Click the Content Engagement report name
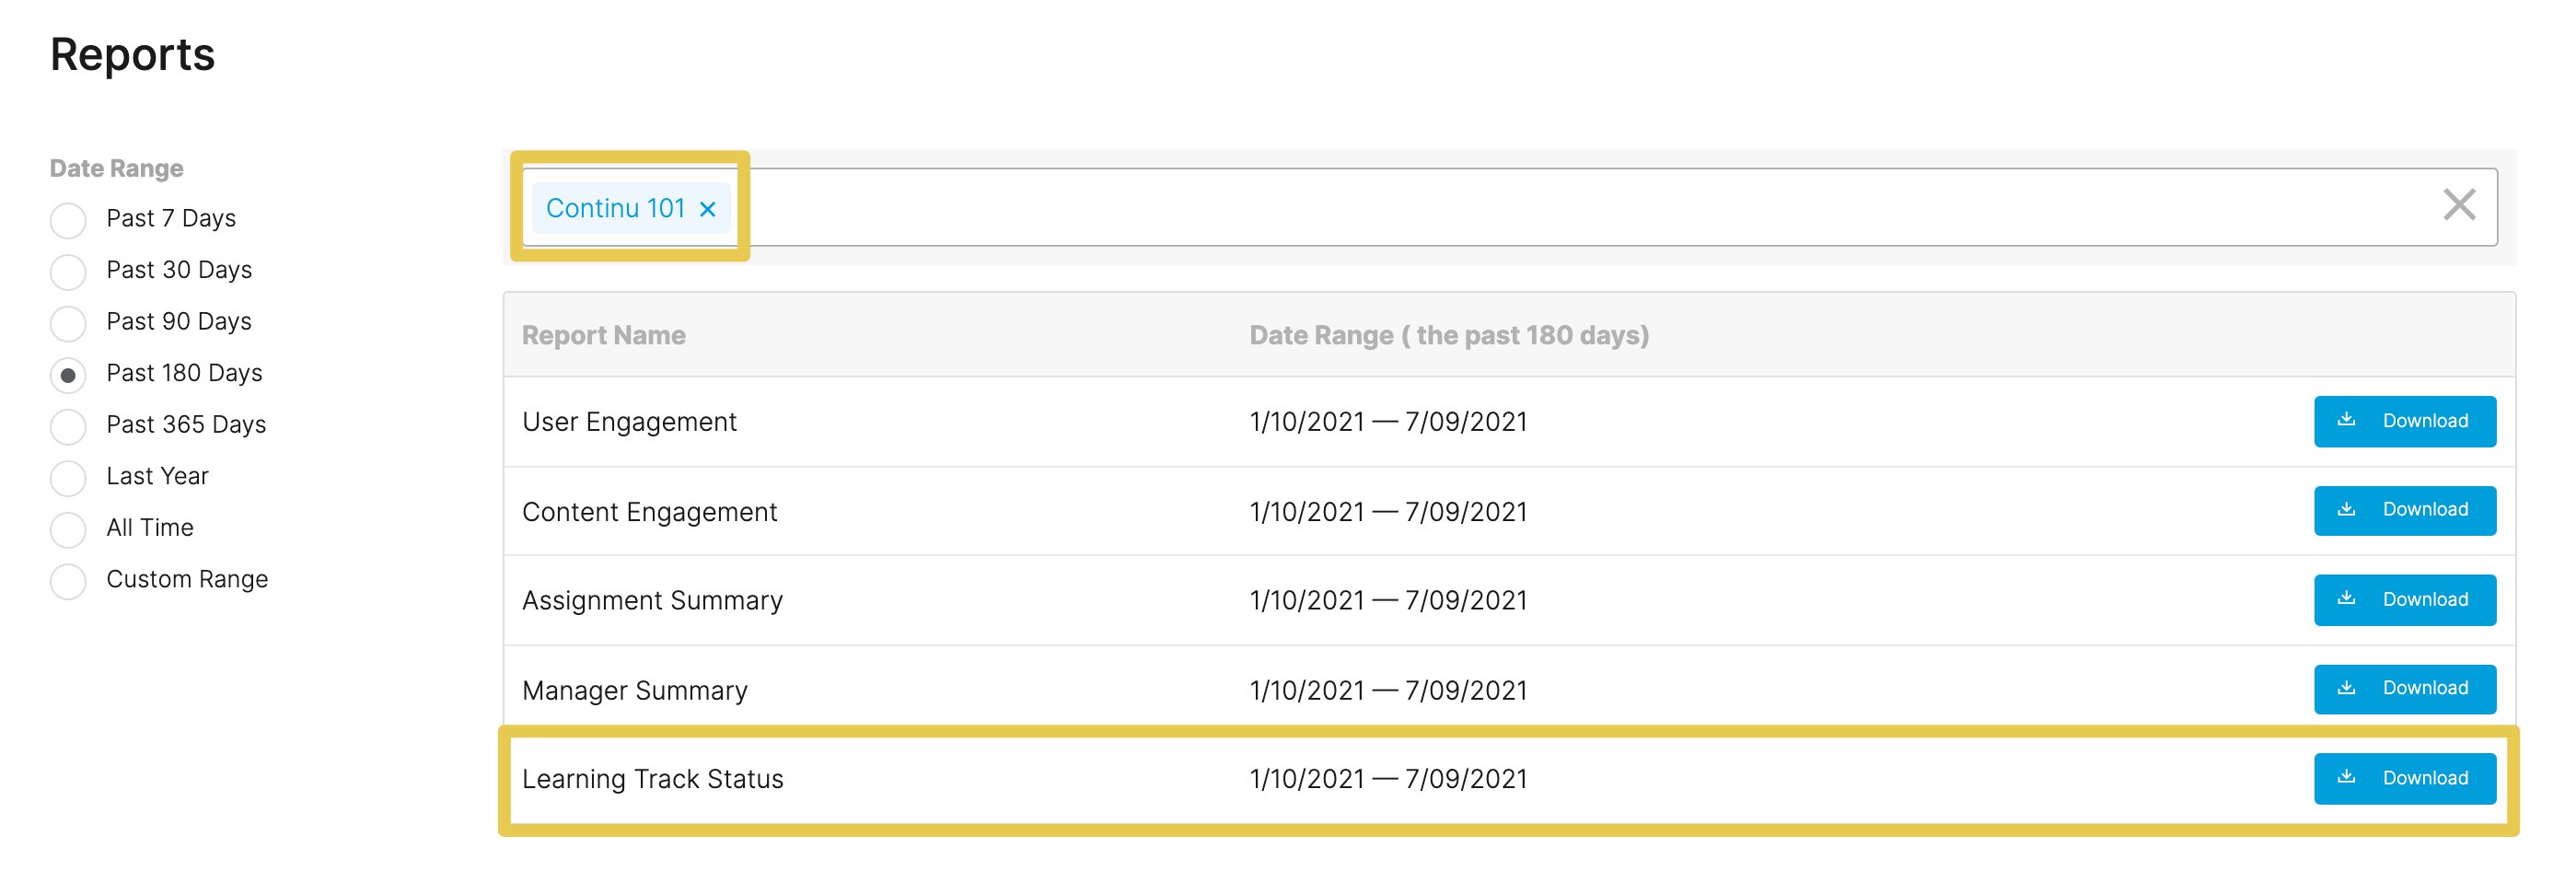 (649, 512)
